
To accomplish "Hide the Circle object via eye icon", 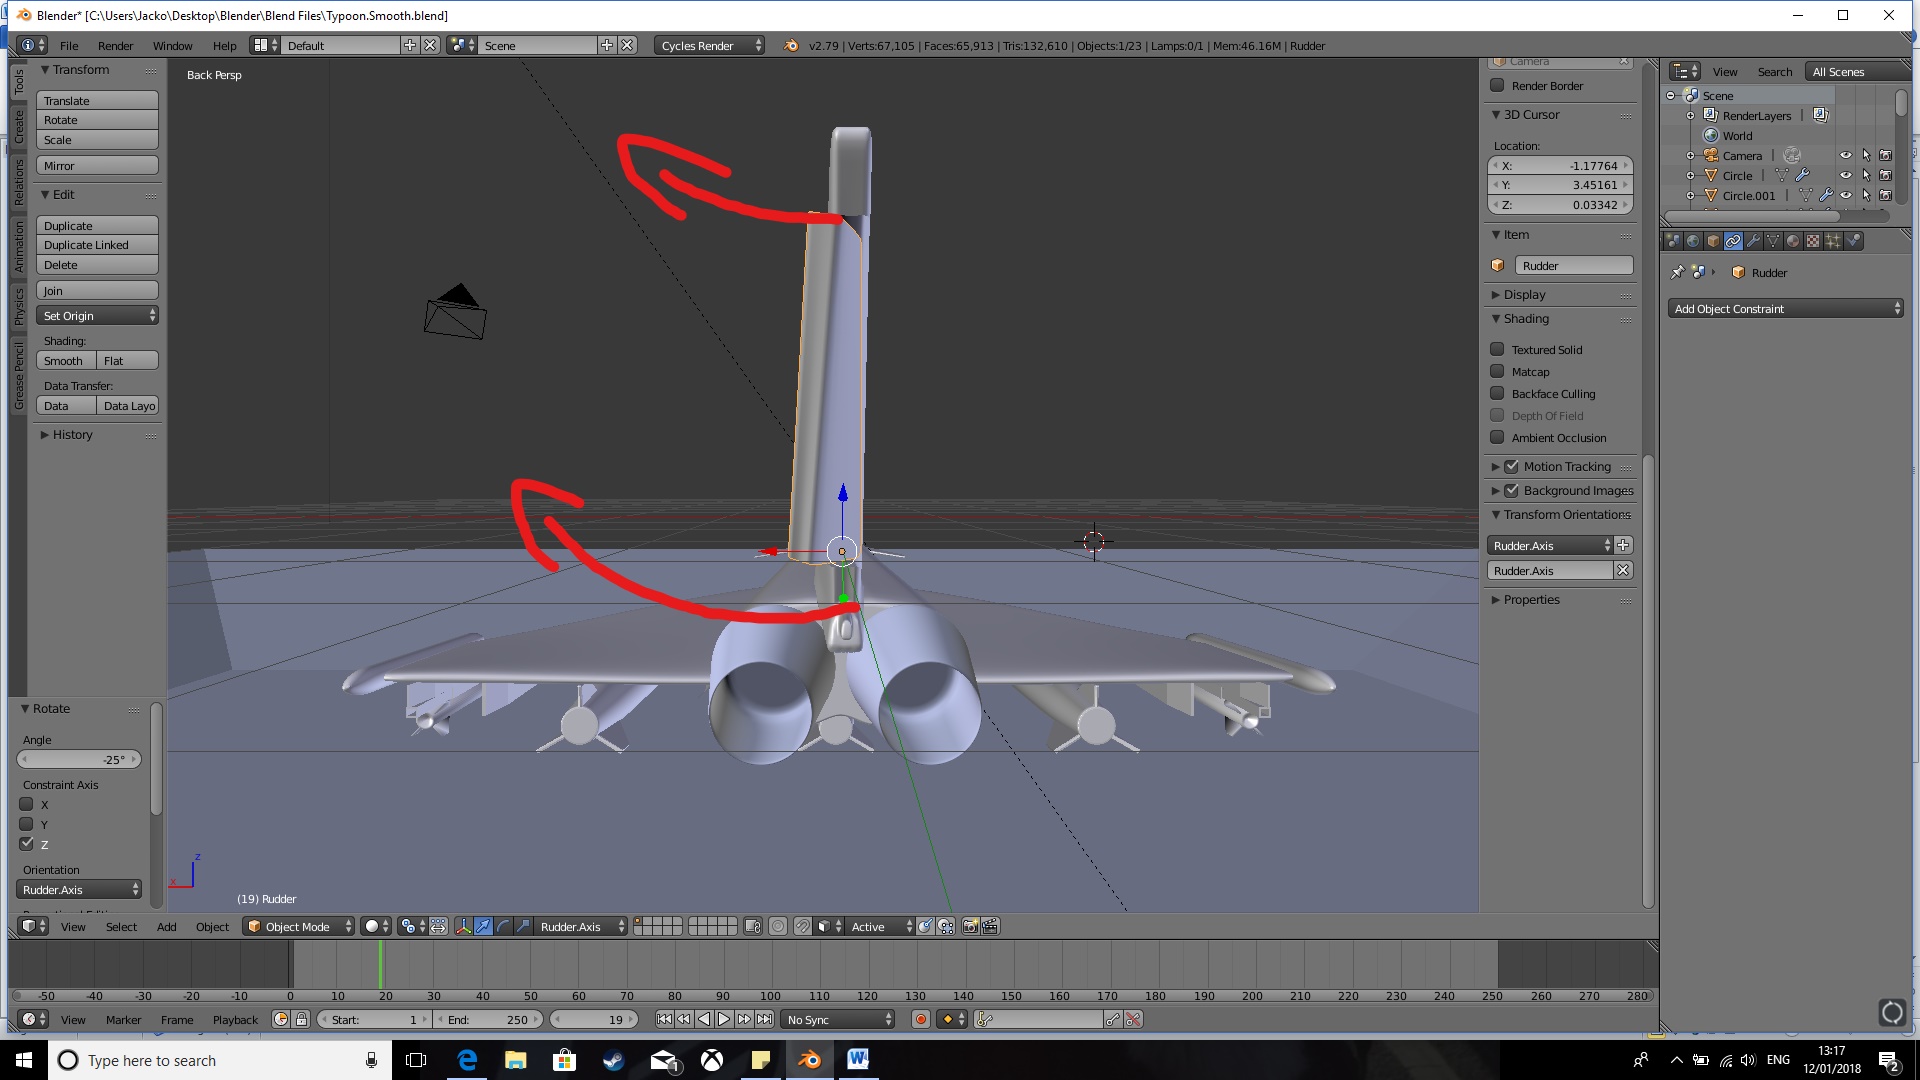I will [x=1846, y=175].
